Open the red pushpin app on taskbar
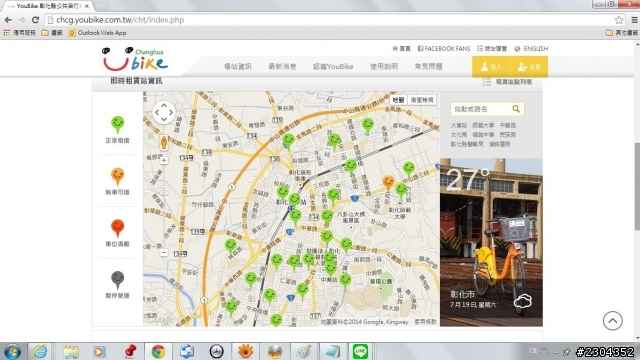The image size is (640, 360). coord(130,351)
